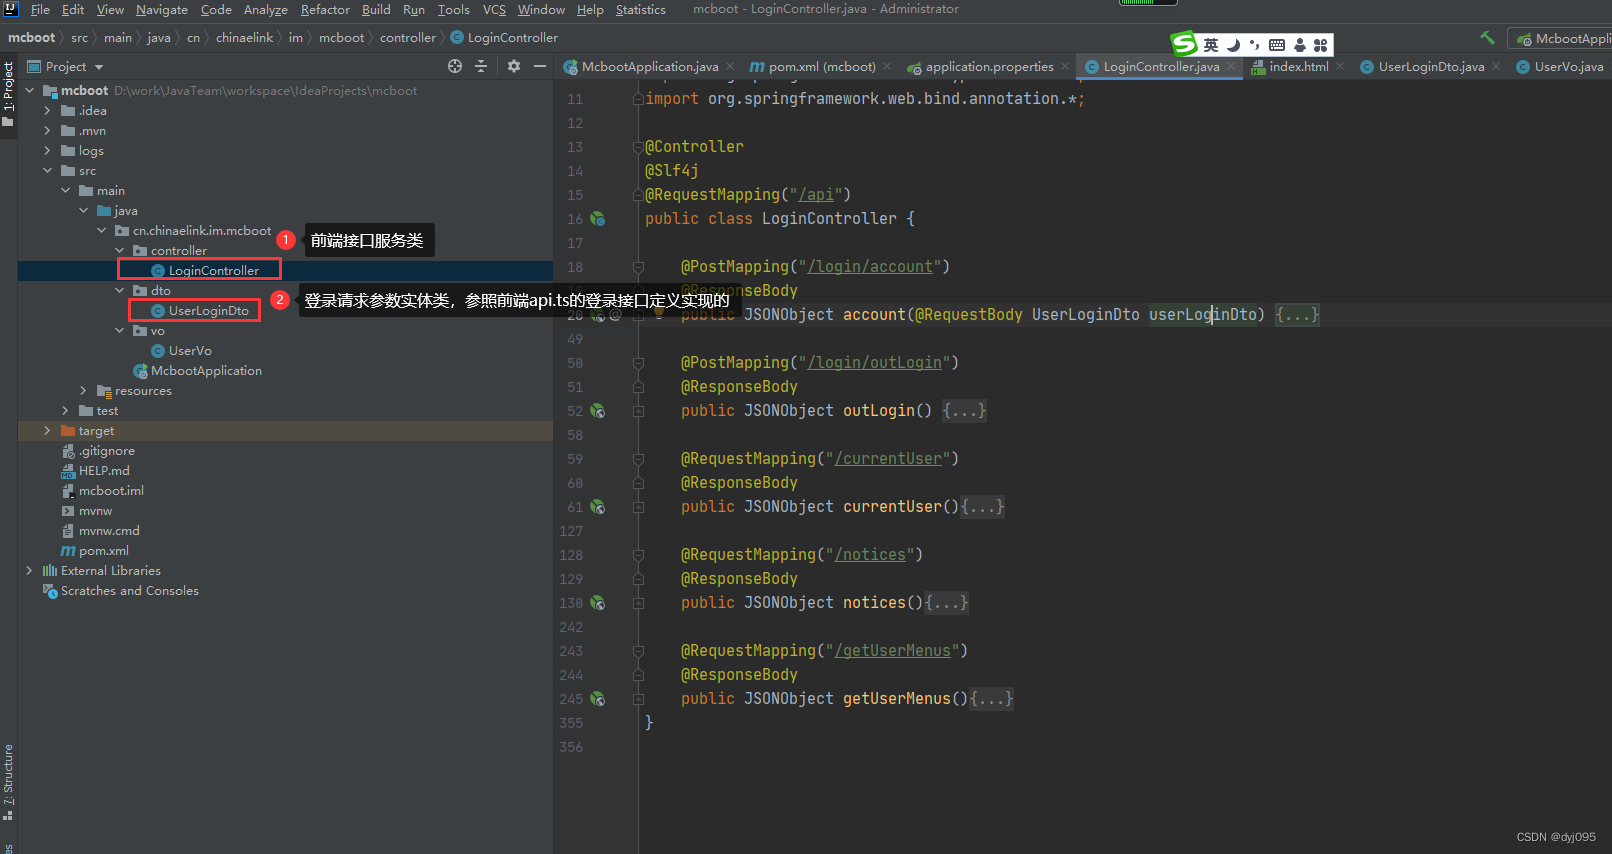The width and height of the screenshot is (1612, 854).
Task: Switch to the UserVo.java tab
Action: click(1560, 67)
